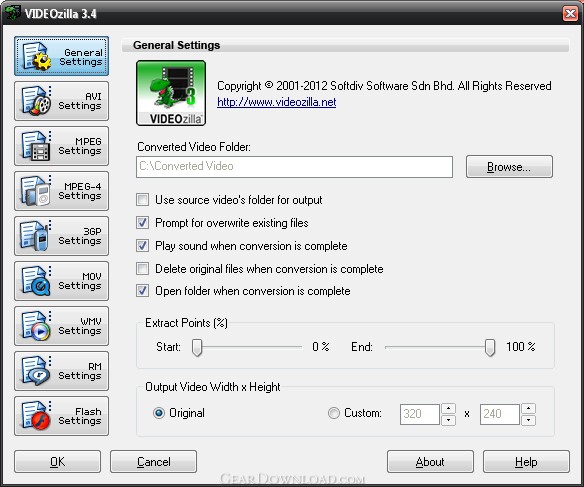
Task: Click the End extract point slider handle
Action: (490, 347)
